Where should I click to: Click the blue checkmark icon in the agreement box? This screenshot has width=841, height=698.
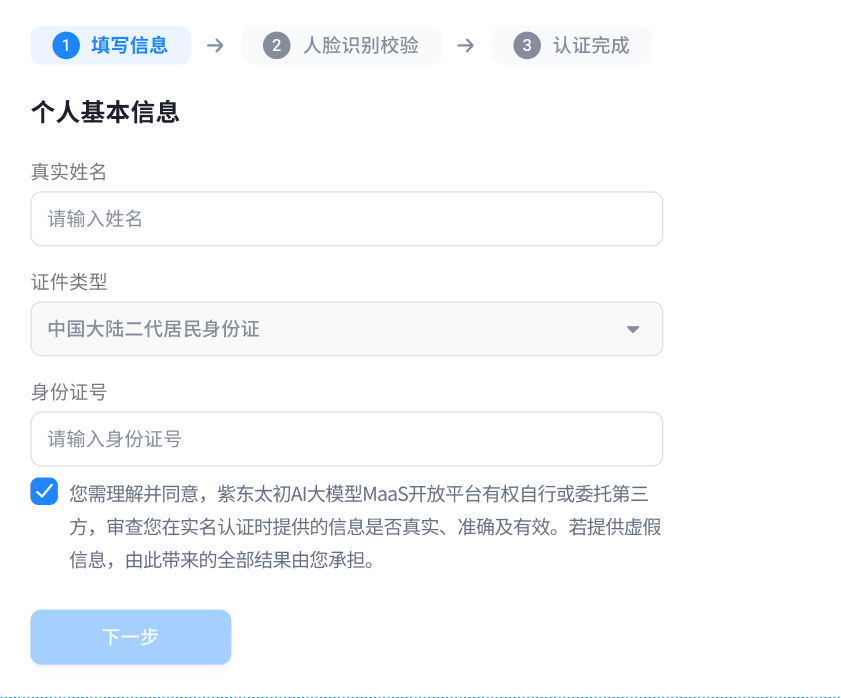44,491
